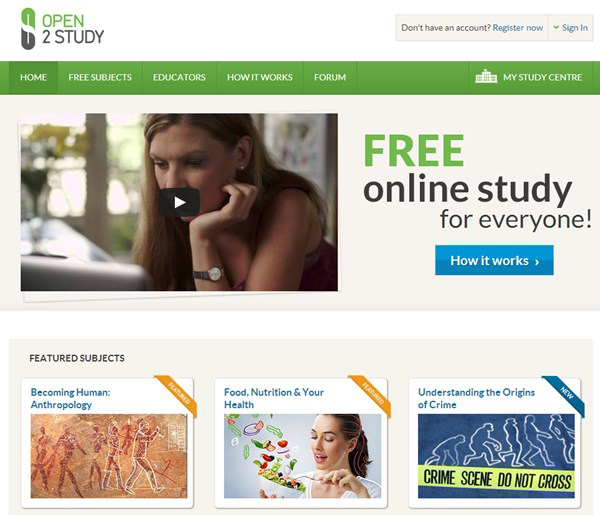Click the cave painting anthropology thumbnail
Screen dimensions: 600x515
click(x=109, y=456)
